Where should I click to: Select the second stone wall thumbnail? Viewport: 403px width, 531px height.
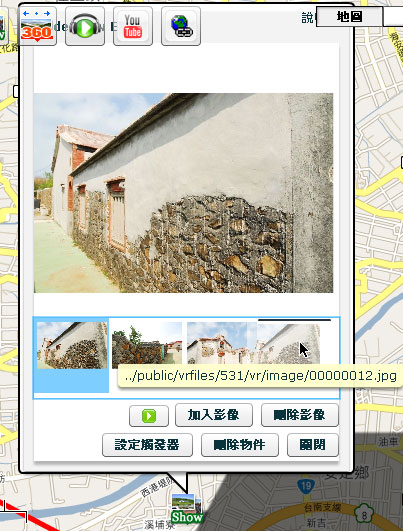click(x=147, y=345)
